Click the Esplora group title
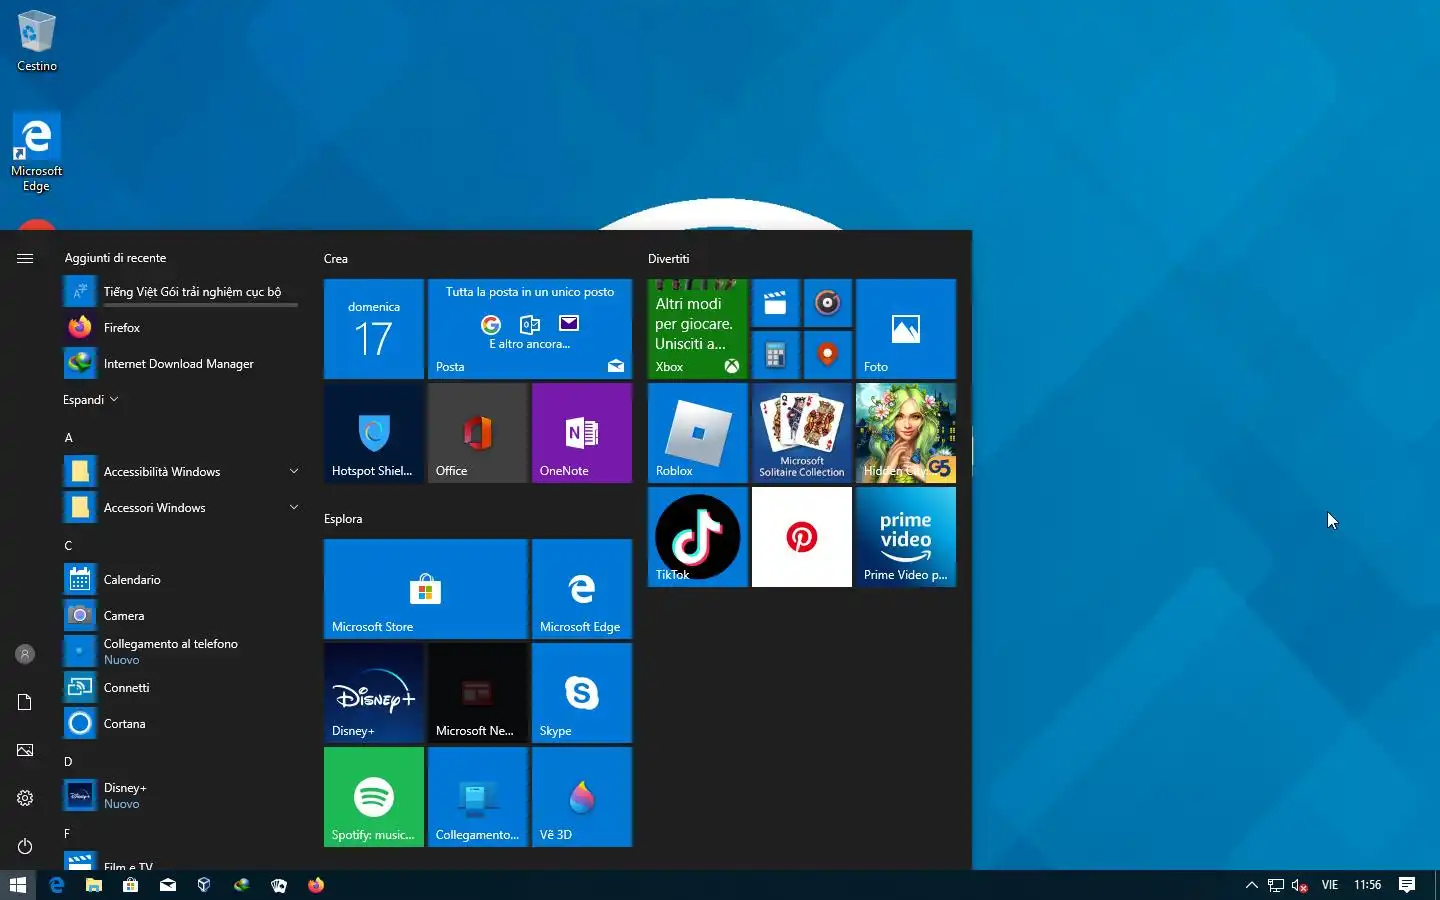 pyautogui.click(x=343, y=519)
